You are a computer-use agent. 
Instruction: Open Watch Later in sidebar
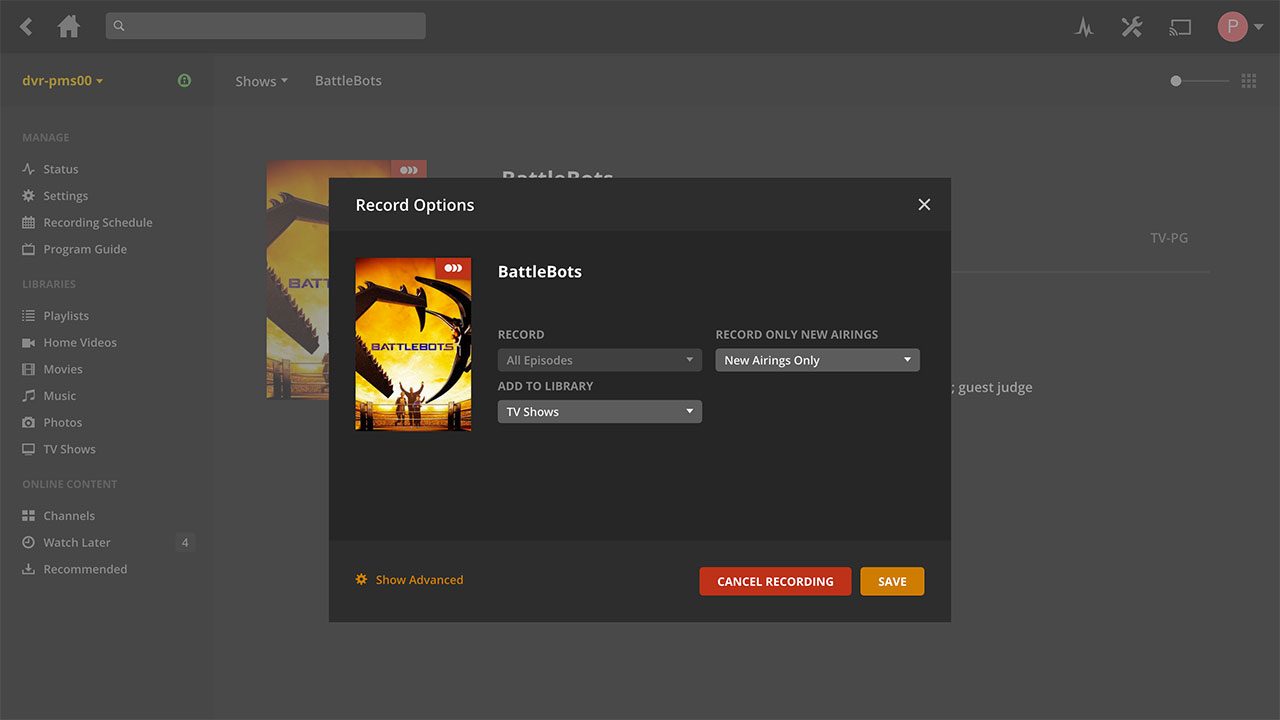(77, 543)
